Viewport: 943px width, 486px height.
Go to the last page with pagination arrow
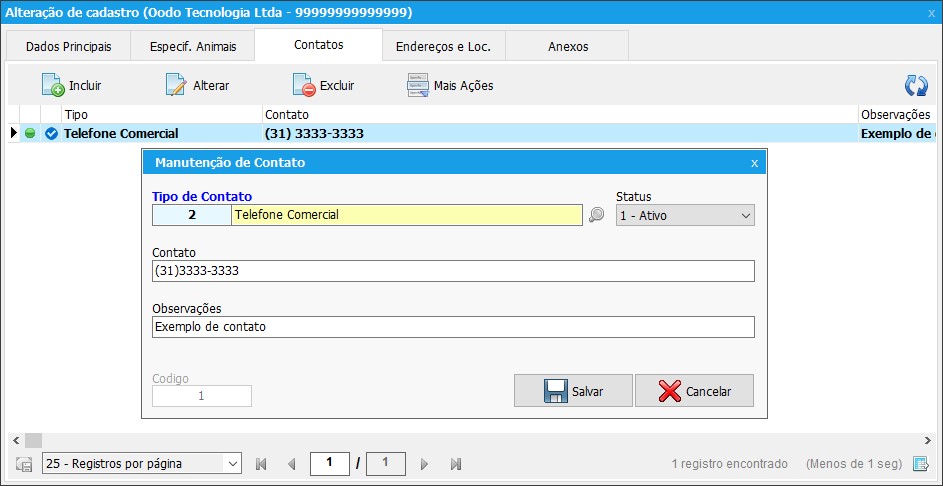tap(456, 464)
